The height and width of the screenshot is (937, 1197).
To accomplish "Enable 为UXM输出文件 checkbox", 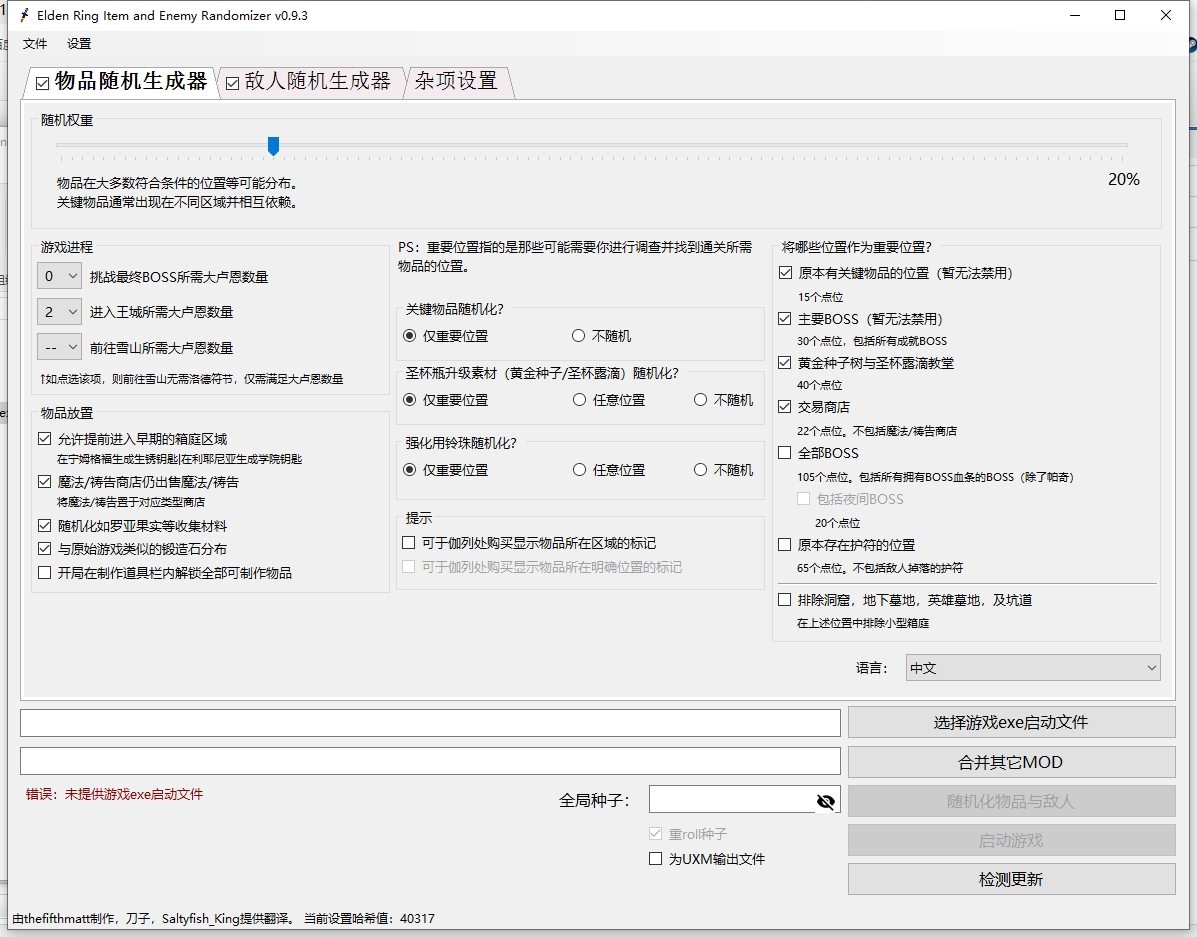I will (655, 858).
